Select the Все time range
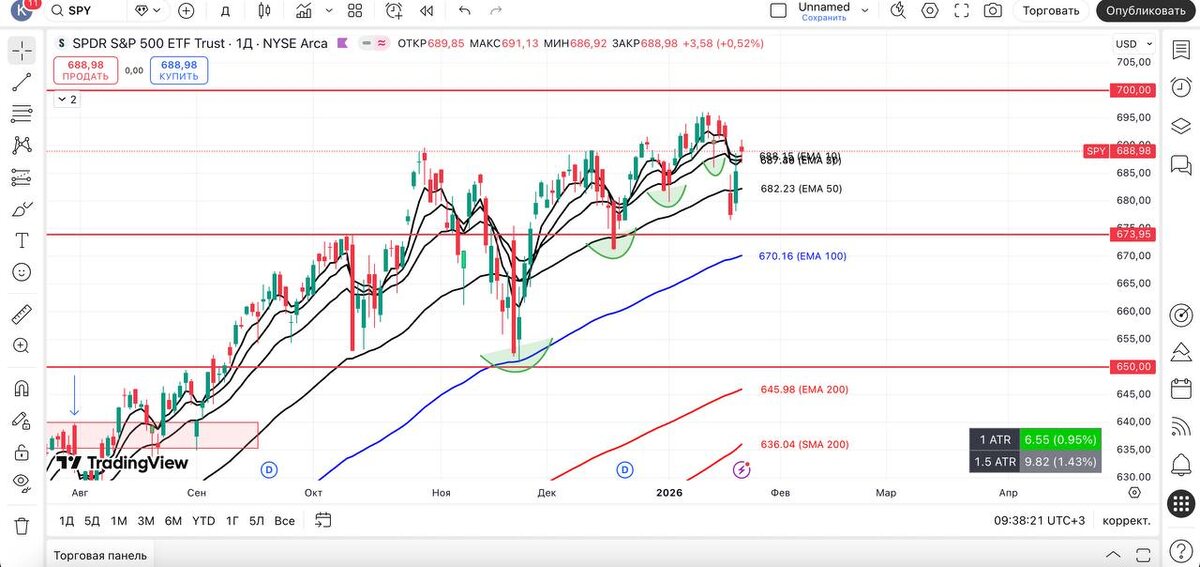This screenshot has height=567, width=1200. [x=284, y=520]
